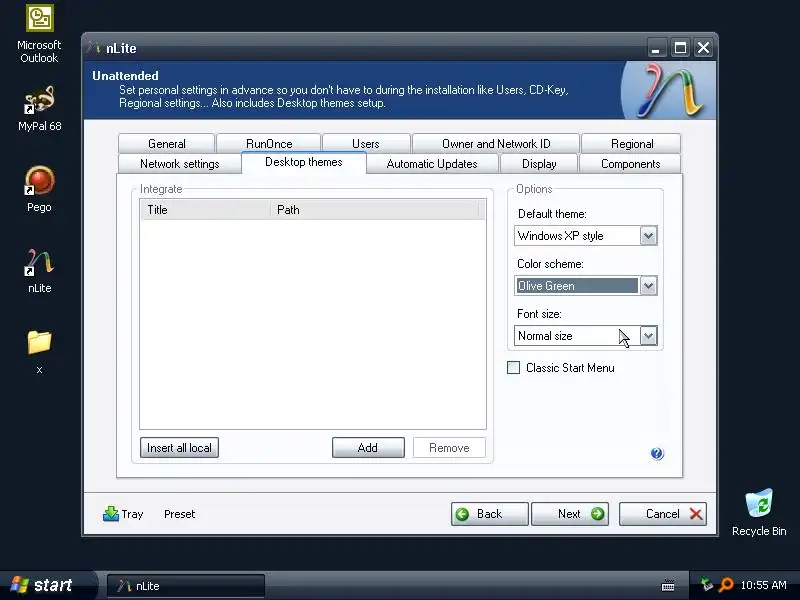Enable the Classic Start Menu checkbox
This screenshot has height=600, width=800.
[513, 367]
